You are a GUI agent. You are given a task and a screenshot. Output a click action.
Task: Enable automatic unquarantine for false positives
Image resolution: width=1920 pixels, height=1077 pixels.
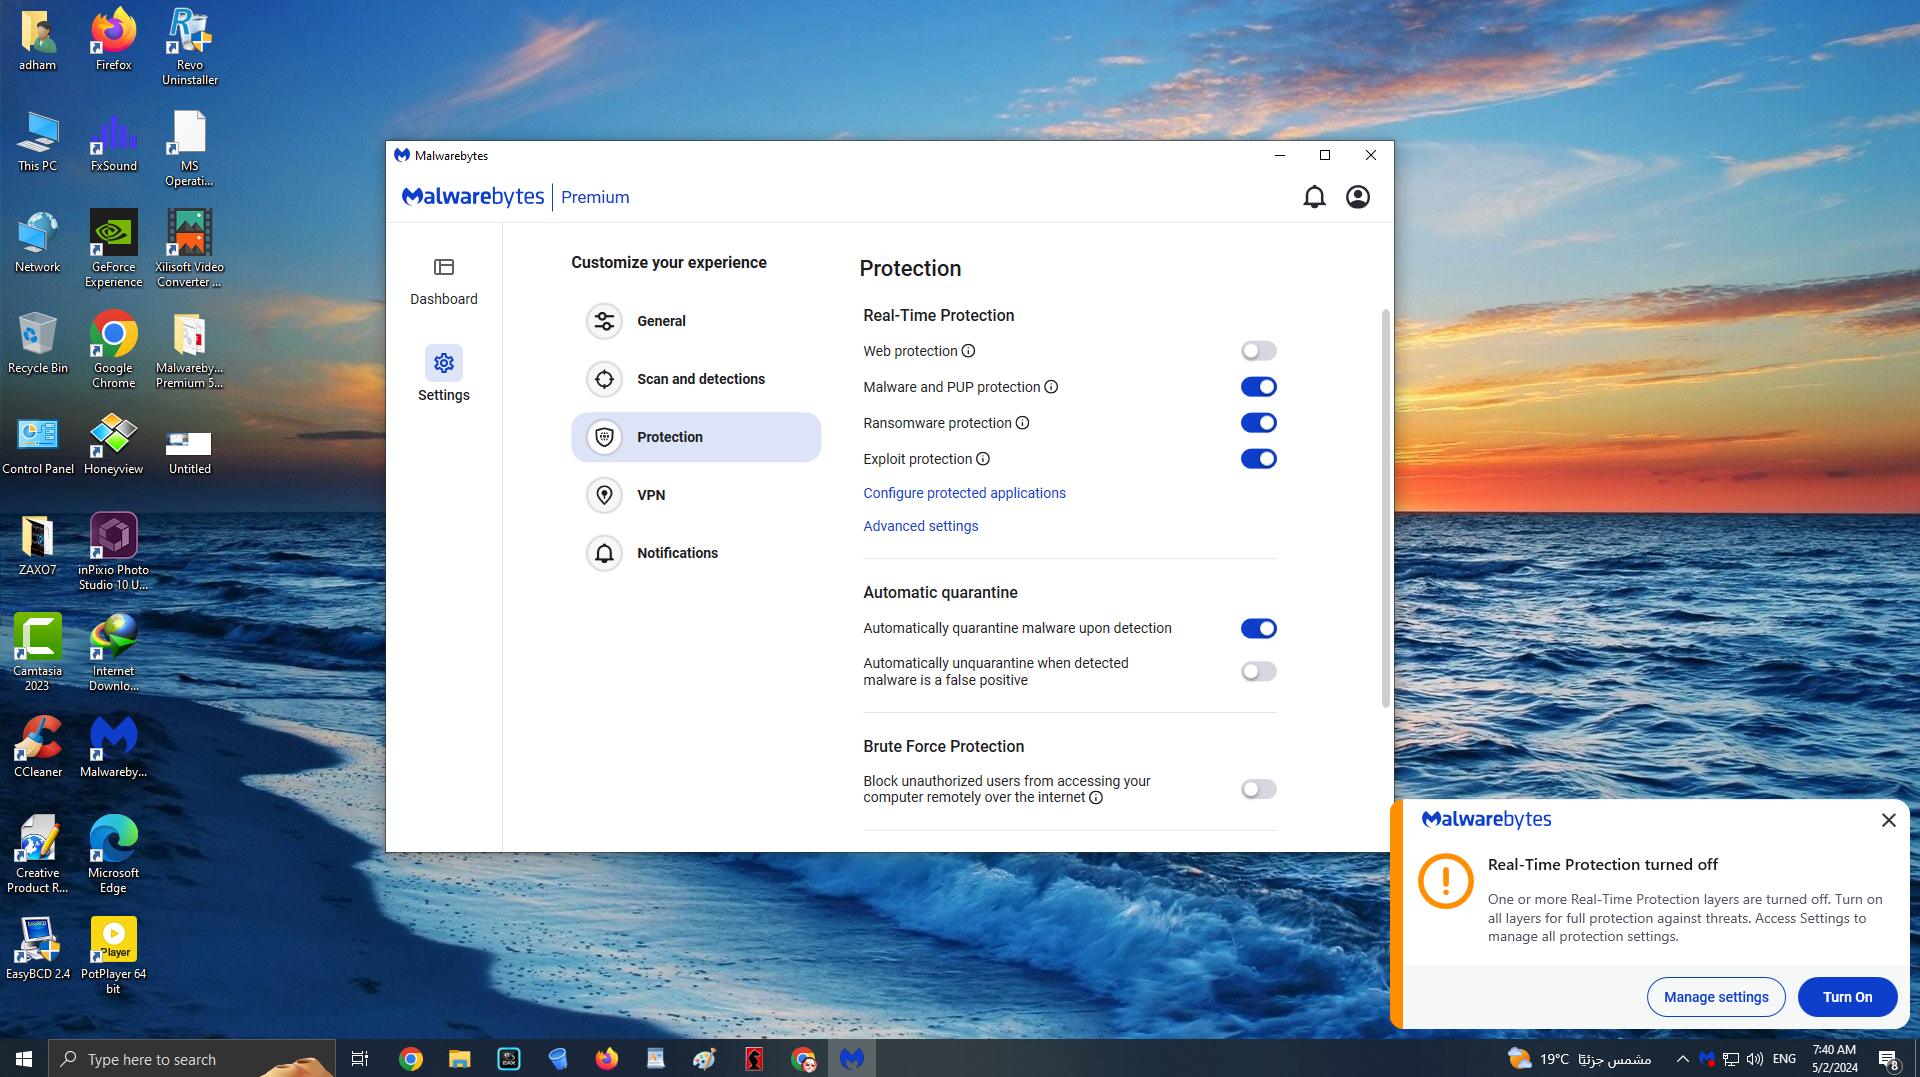tap(1259, 672)
